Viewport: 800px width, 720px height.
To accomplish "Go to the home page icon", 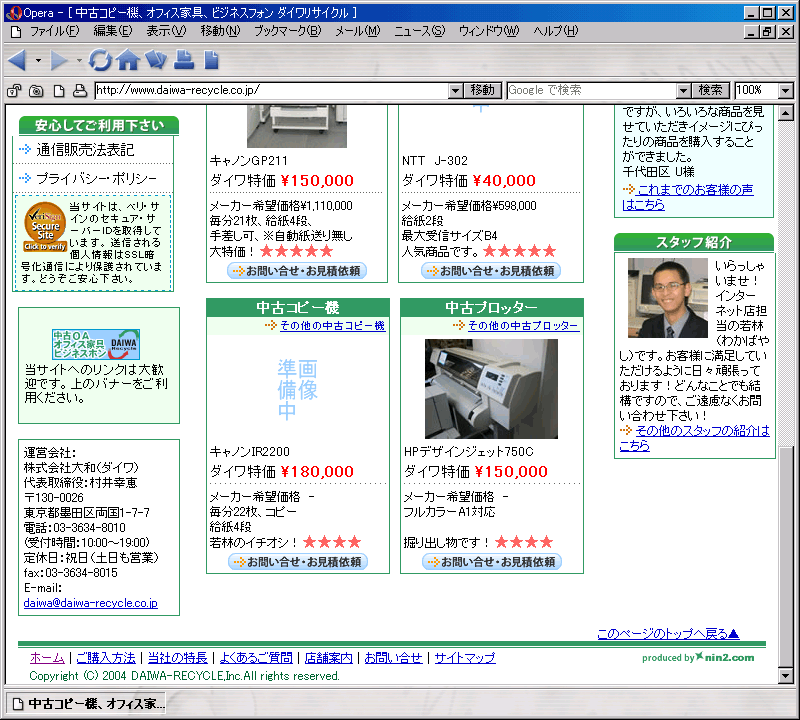I will (128, 60).
